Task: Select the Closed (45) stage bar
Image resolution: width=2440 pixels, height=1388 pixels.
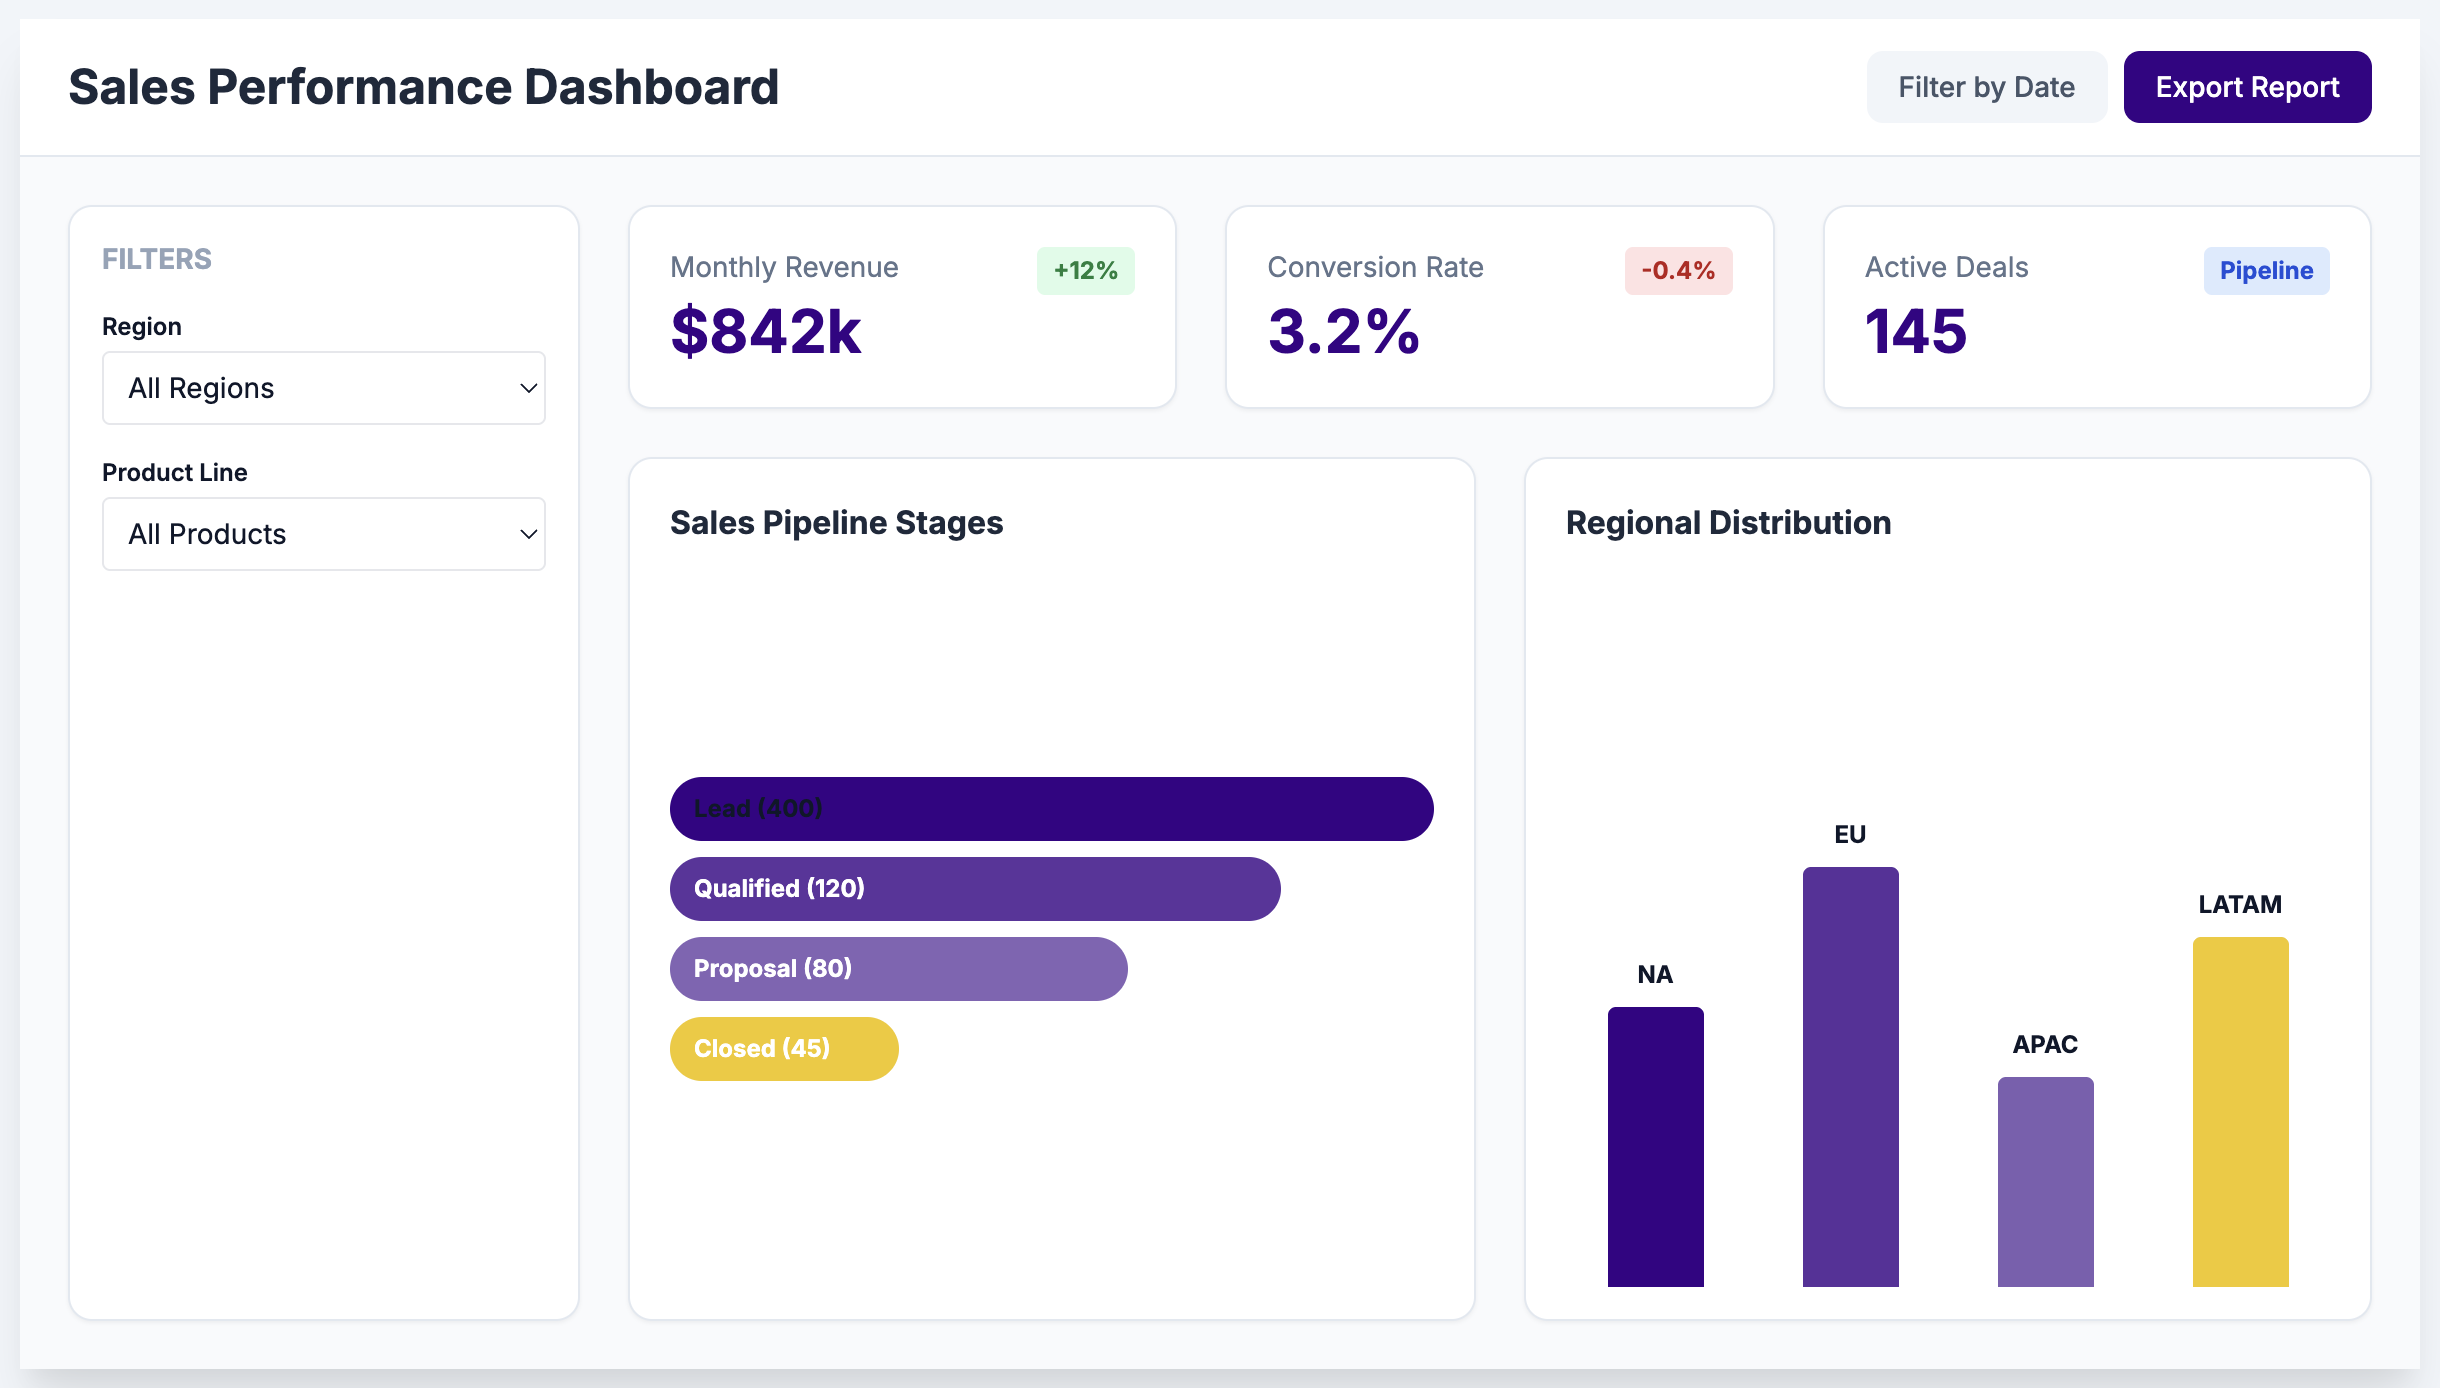Action: 783,1048
